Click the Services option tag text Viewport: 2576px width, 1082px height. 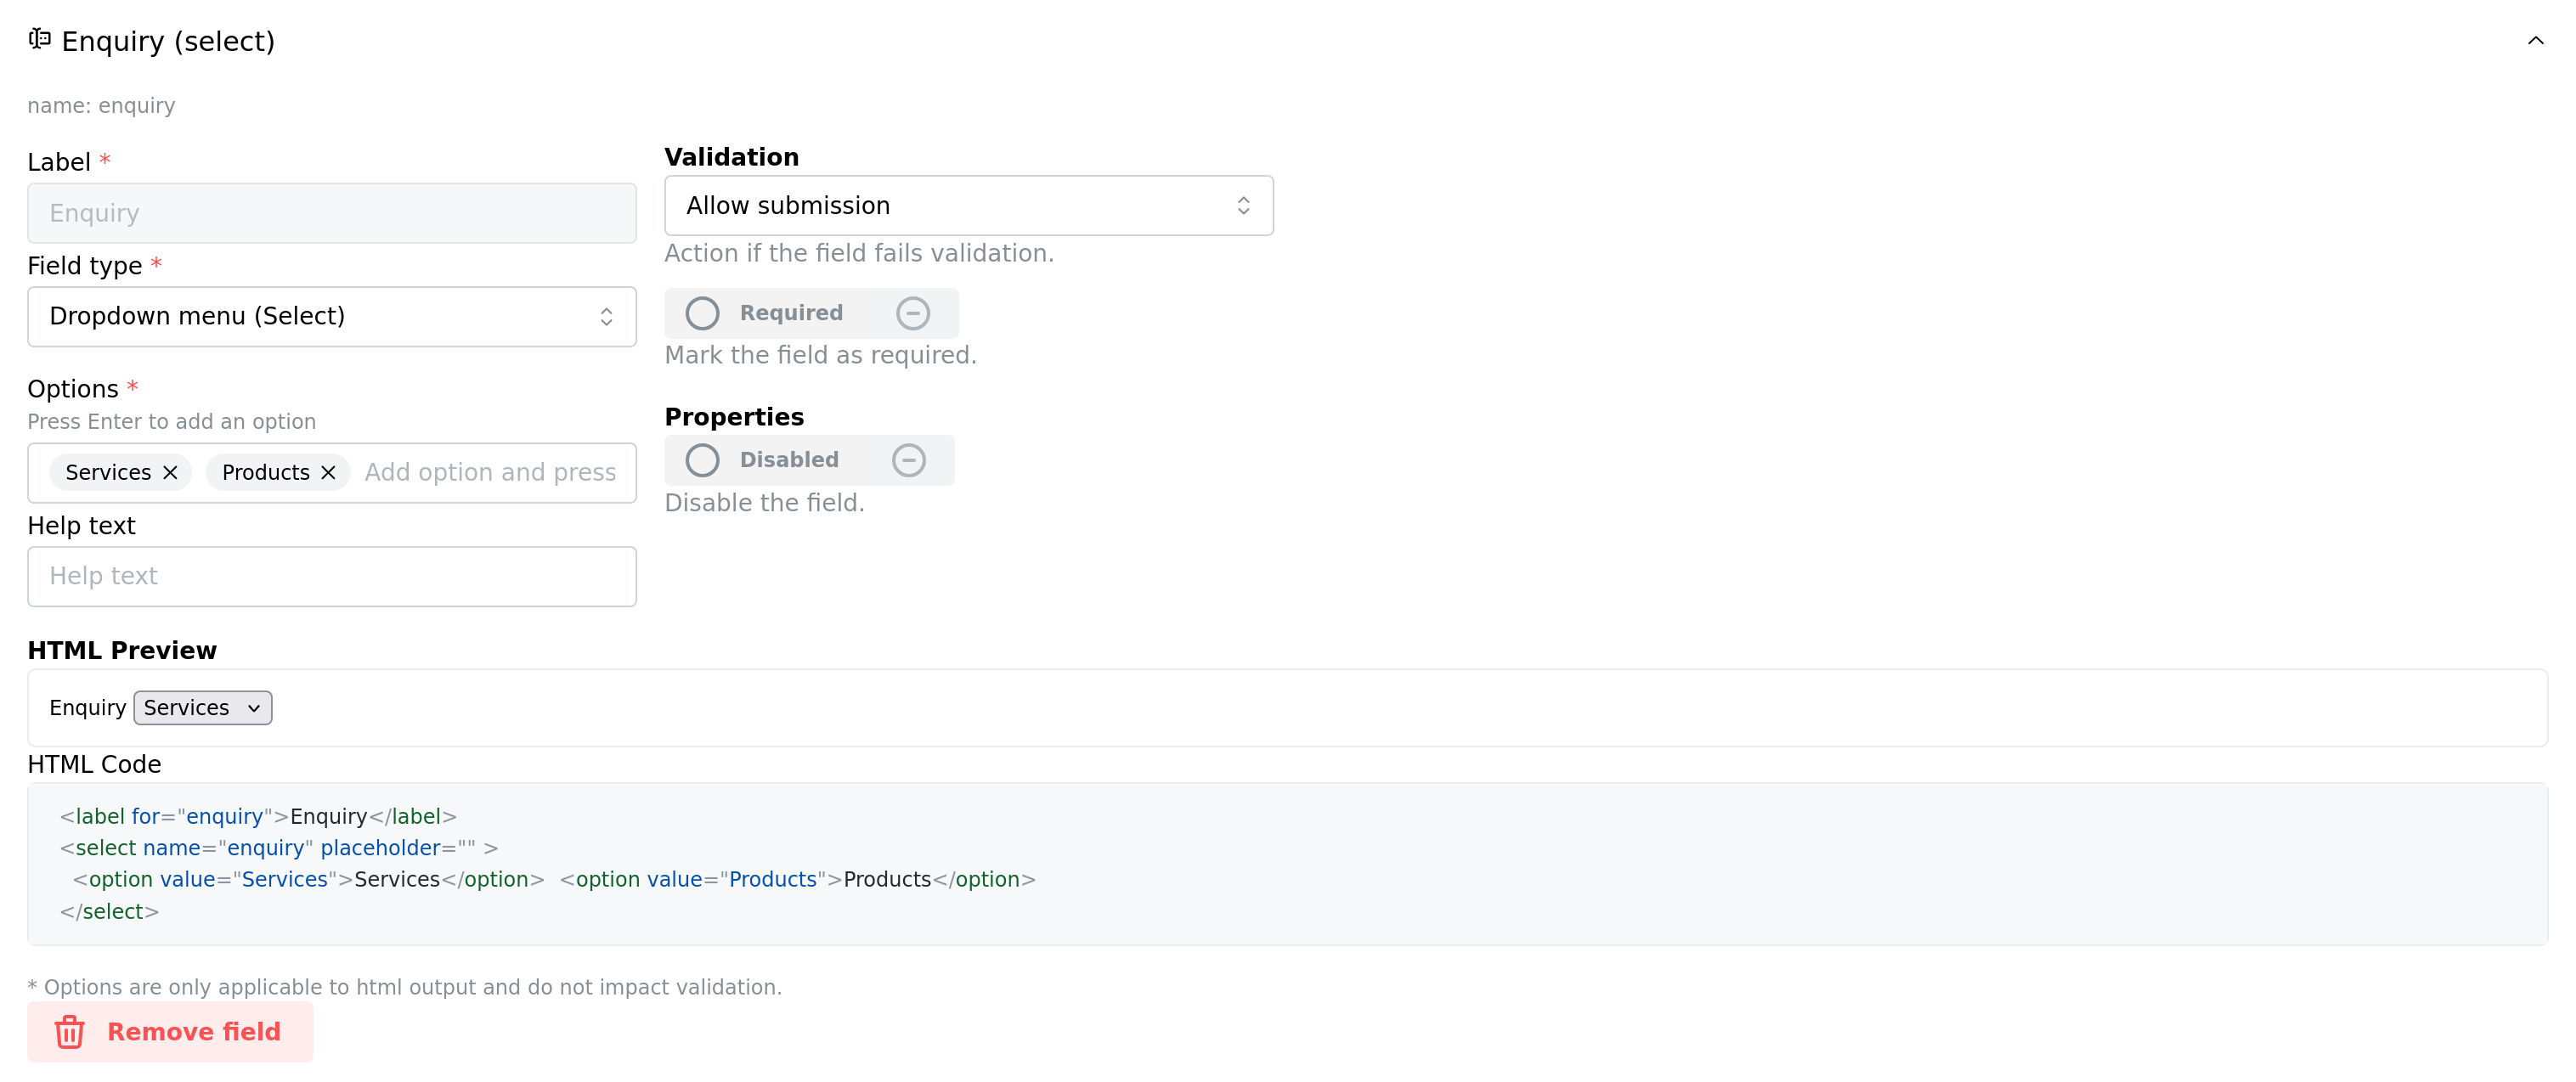click(x=108, y=473)
